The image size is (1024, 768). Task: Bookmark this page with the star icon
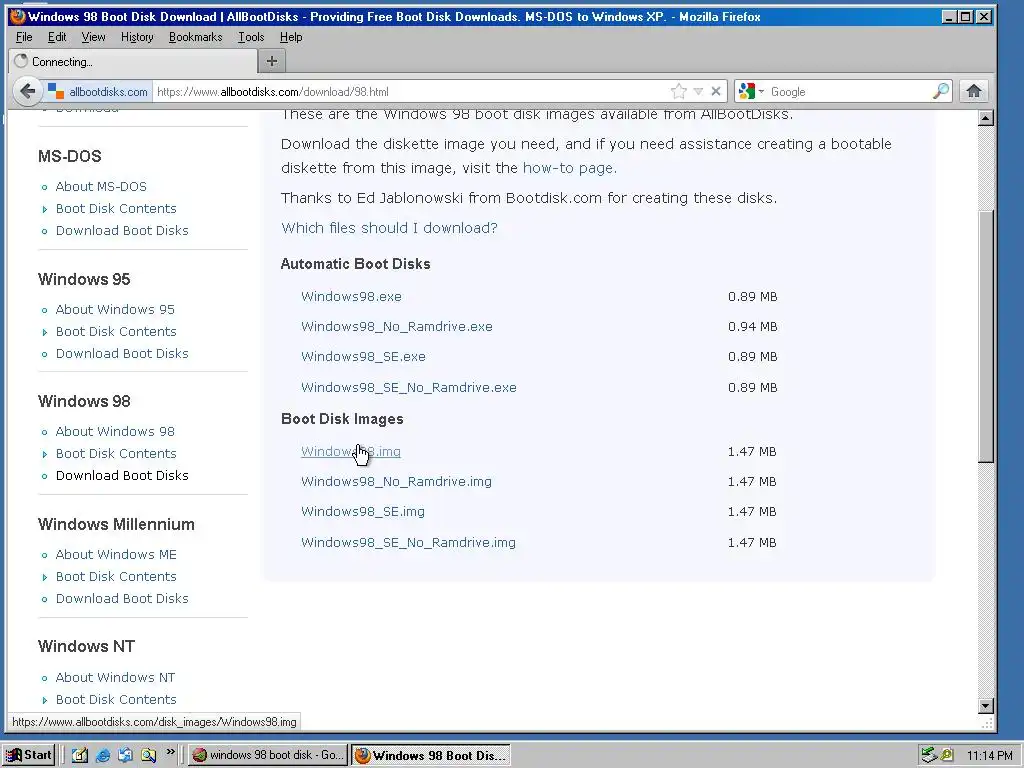[679, 91]
